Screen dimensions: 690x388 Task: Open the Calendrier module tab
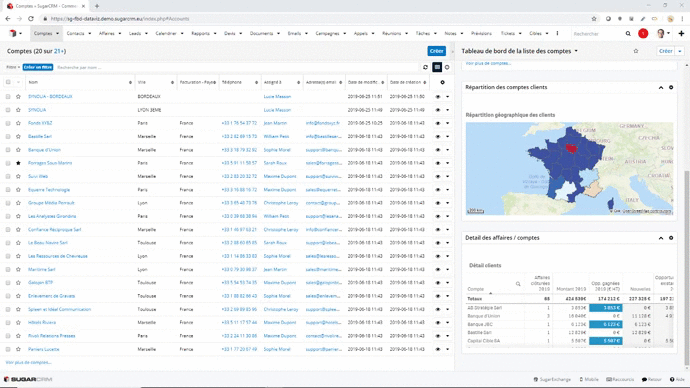coord(166,33)
